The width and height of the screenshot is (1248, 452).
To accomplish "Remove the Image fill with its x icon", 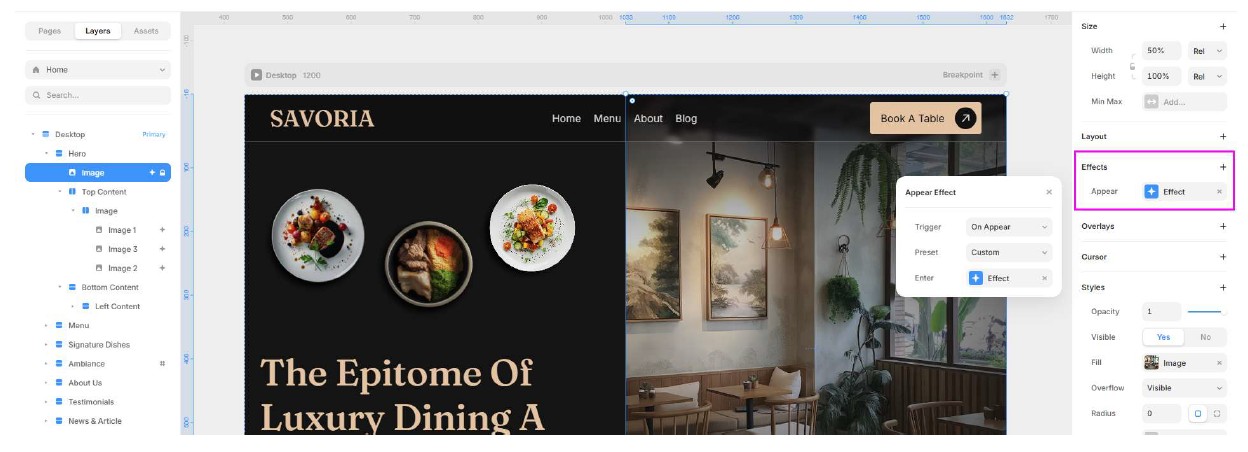I will click(1219, 363).
